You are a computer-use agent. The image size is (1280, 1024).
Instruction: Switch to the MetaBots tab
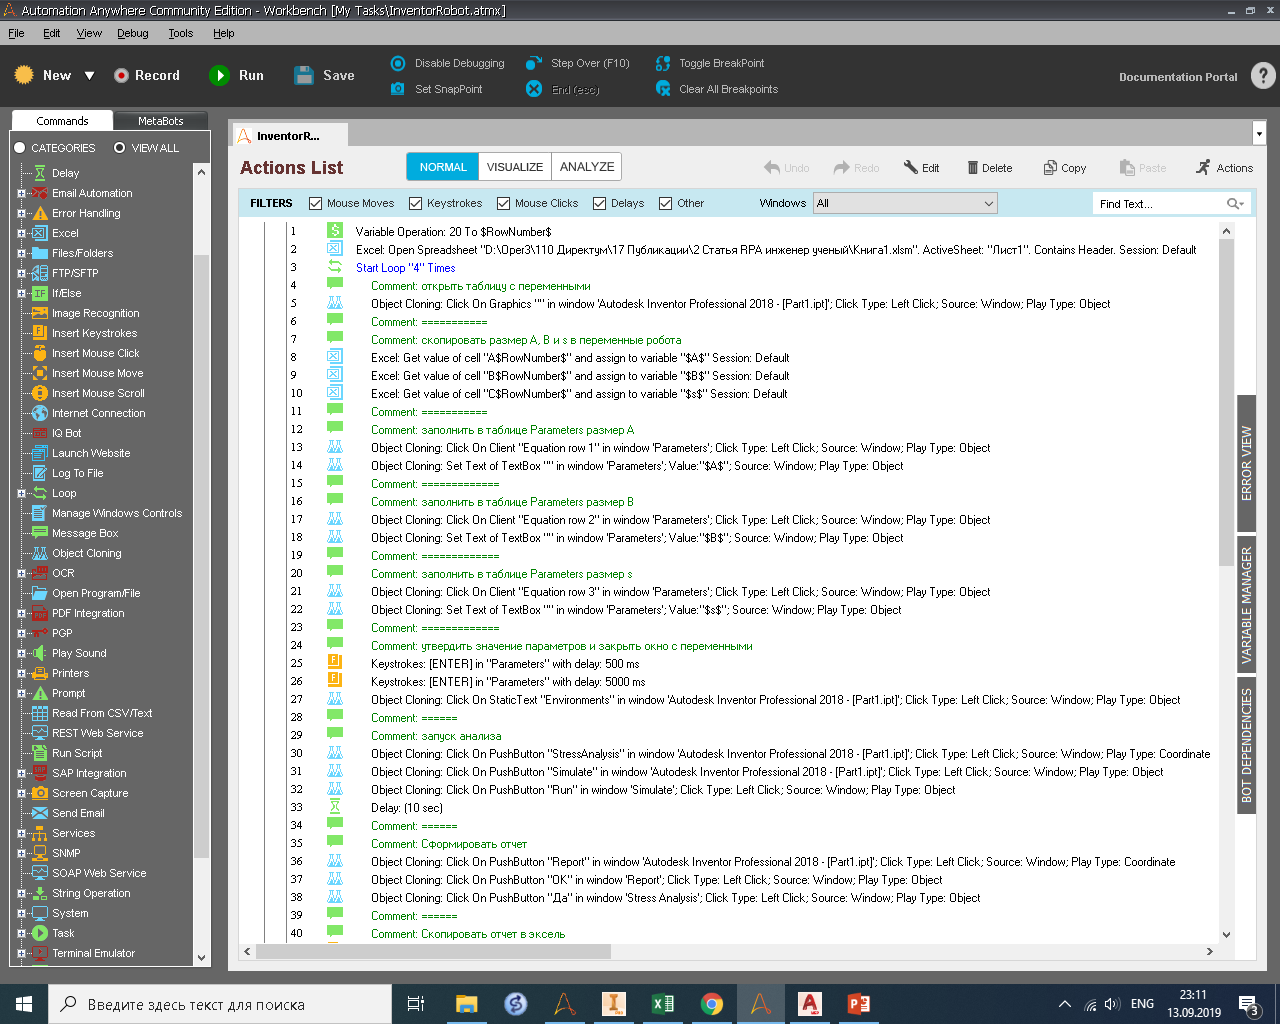pos(160,121)
